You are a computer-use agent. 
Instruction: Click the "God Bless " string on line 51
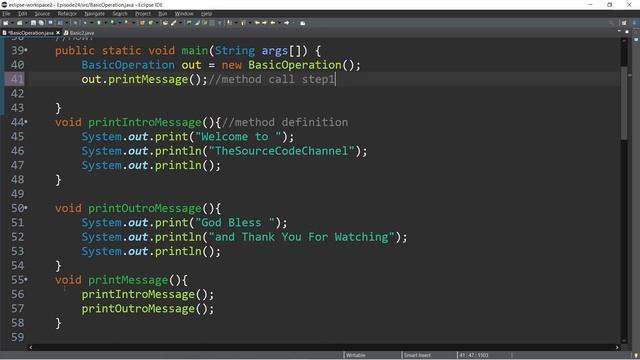click(235, 222)
